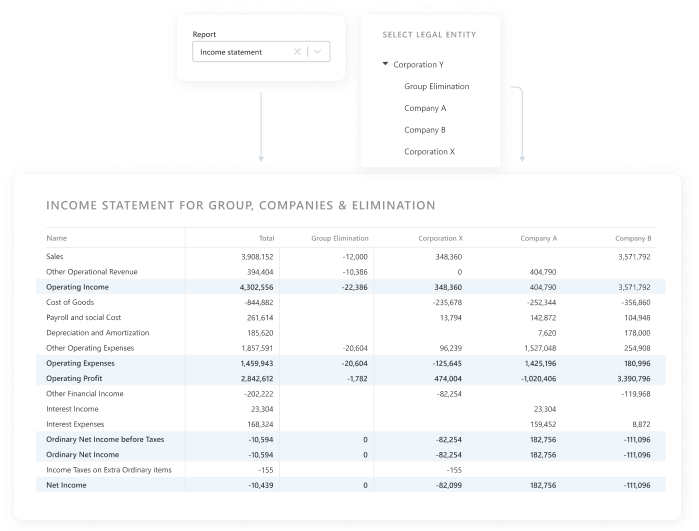Click Operating Income elimination value -22,386
Image resolution: width=699 pixels, height=531 pixels.
click(355, 287)
